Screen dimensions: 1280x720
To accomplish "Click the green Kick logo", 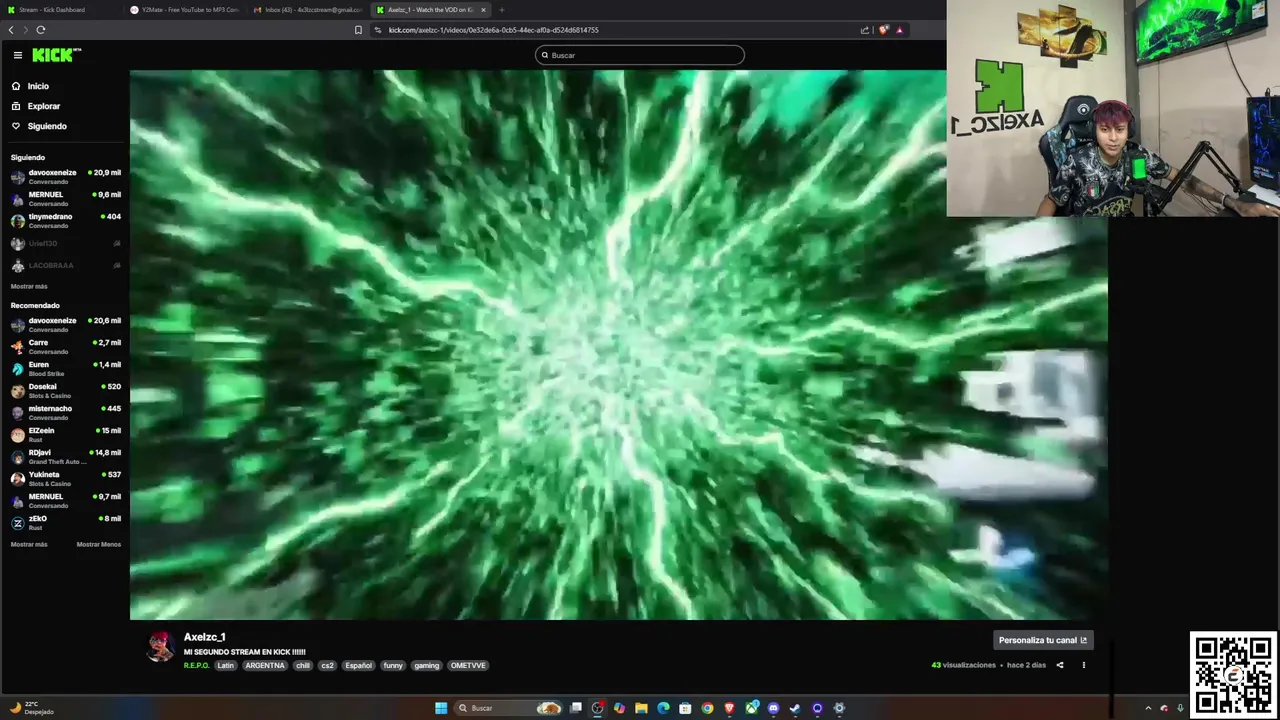I will 55,55.
